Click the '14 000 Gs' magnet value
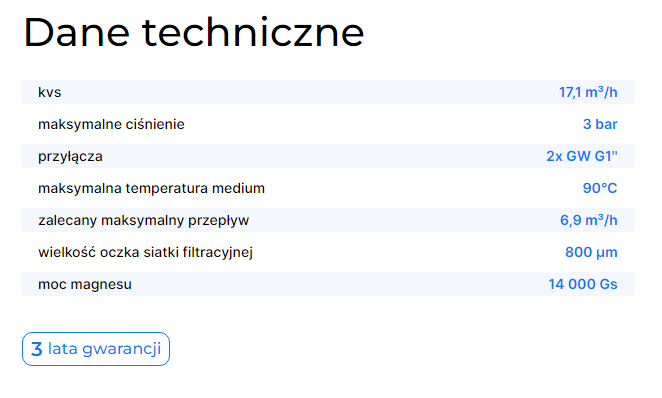The image size is (662, 398). click(x=583, y=284)
